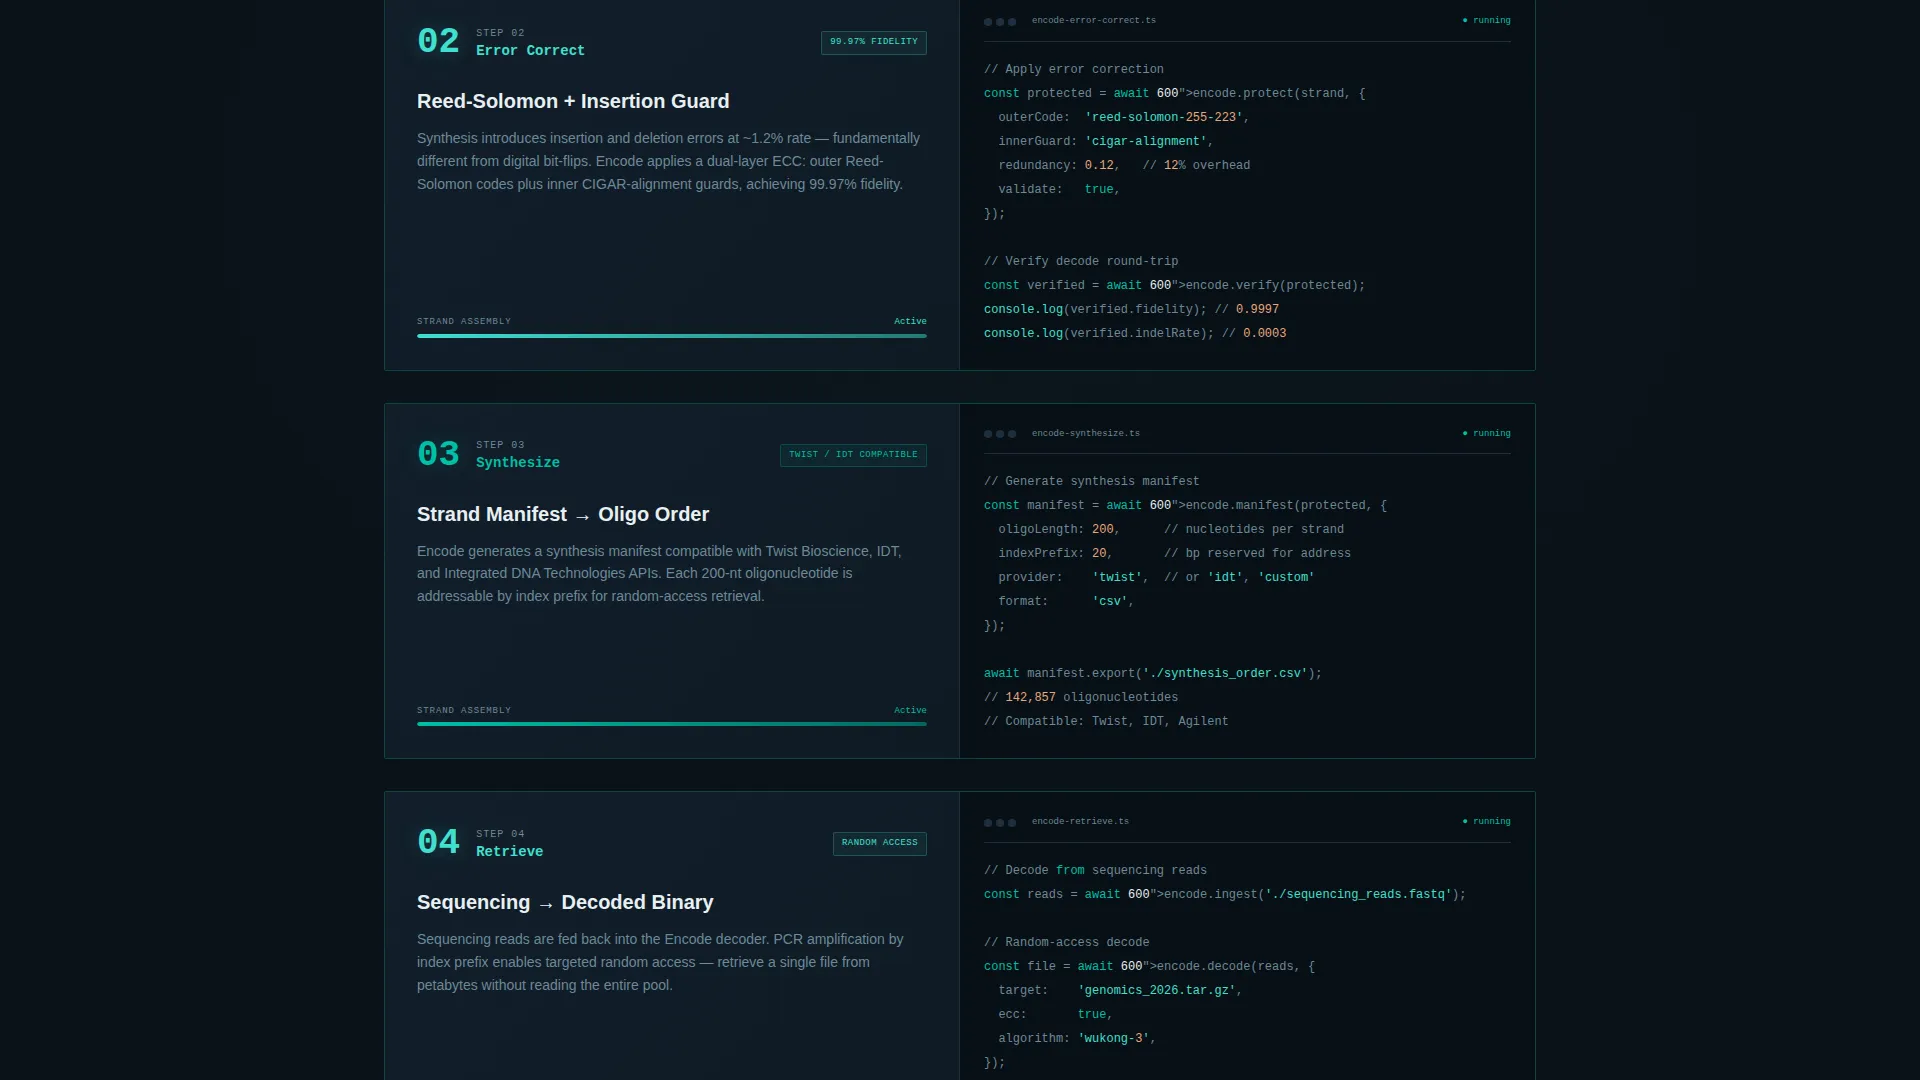The width and height of the screenshot is (1920, 1080).
Task: Click the Synthesize step progress bar
Action: pos(672,724)
